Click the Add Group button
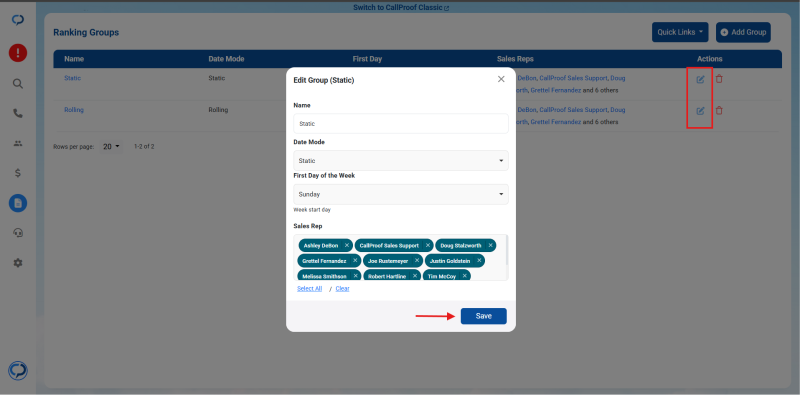This screenshot has width=800, height=395. point(743,32)
